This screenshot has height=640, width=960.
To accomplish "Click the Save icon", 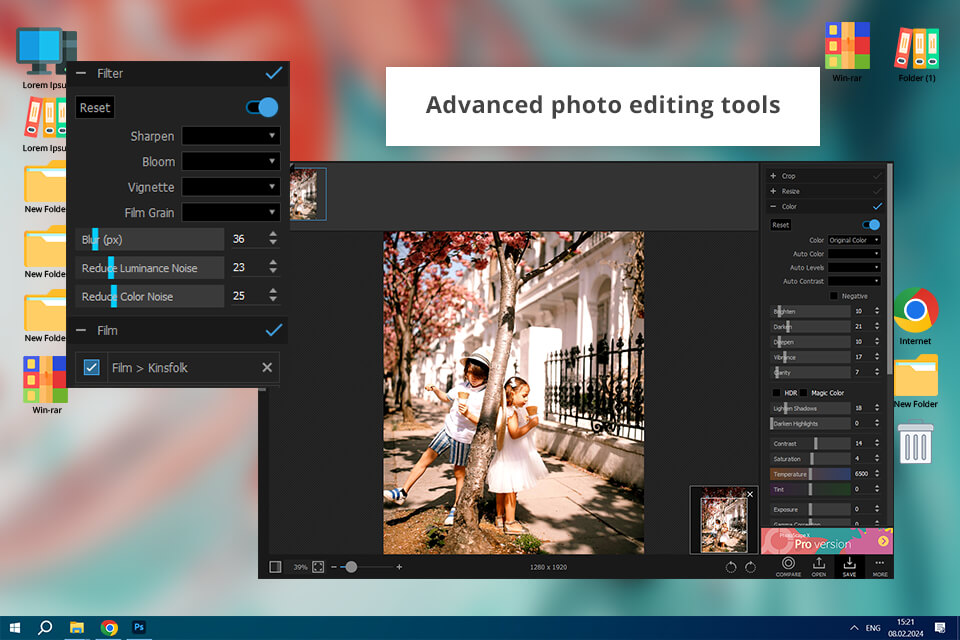I will pyautogui.click(x=849, y=565).
